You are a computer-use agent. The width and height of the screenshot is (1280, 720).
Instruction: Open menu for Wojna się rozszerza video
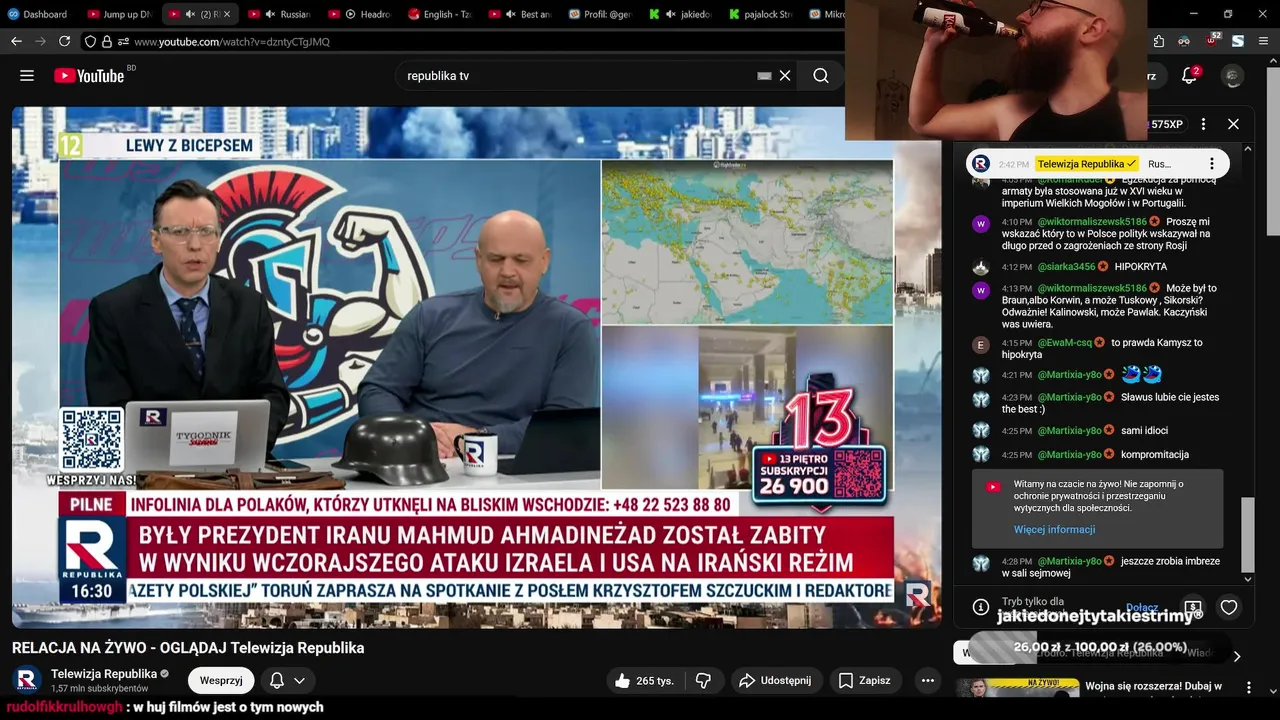[x=1247, y=687]
